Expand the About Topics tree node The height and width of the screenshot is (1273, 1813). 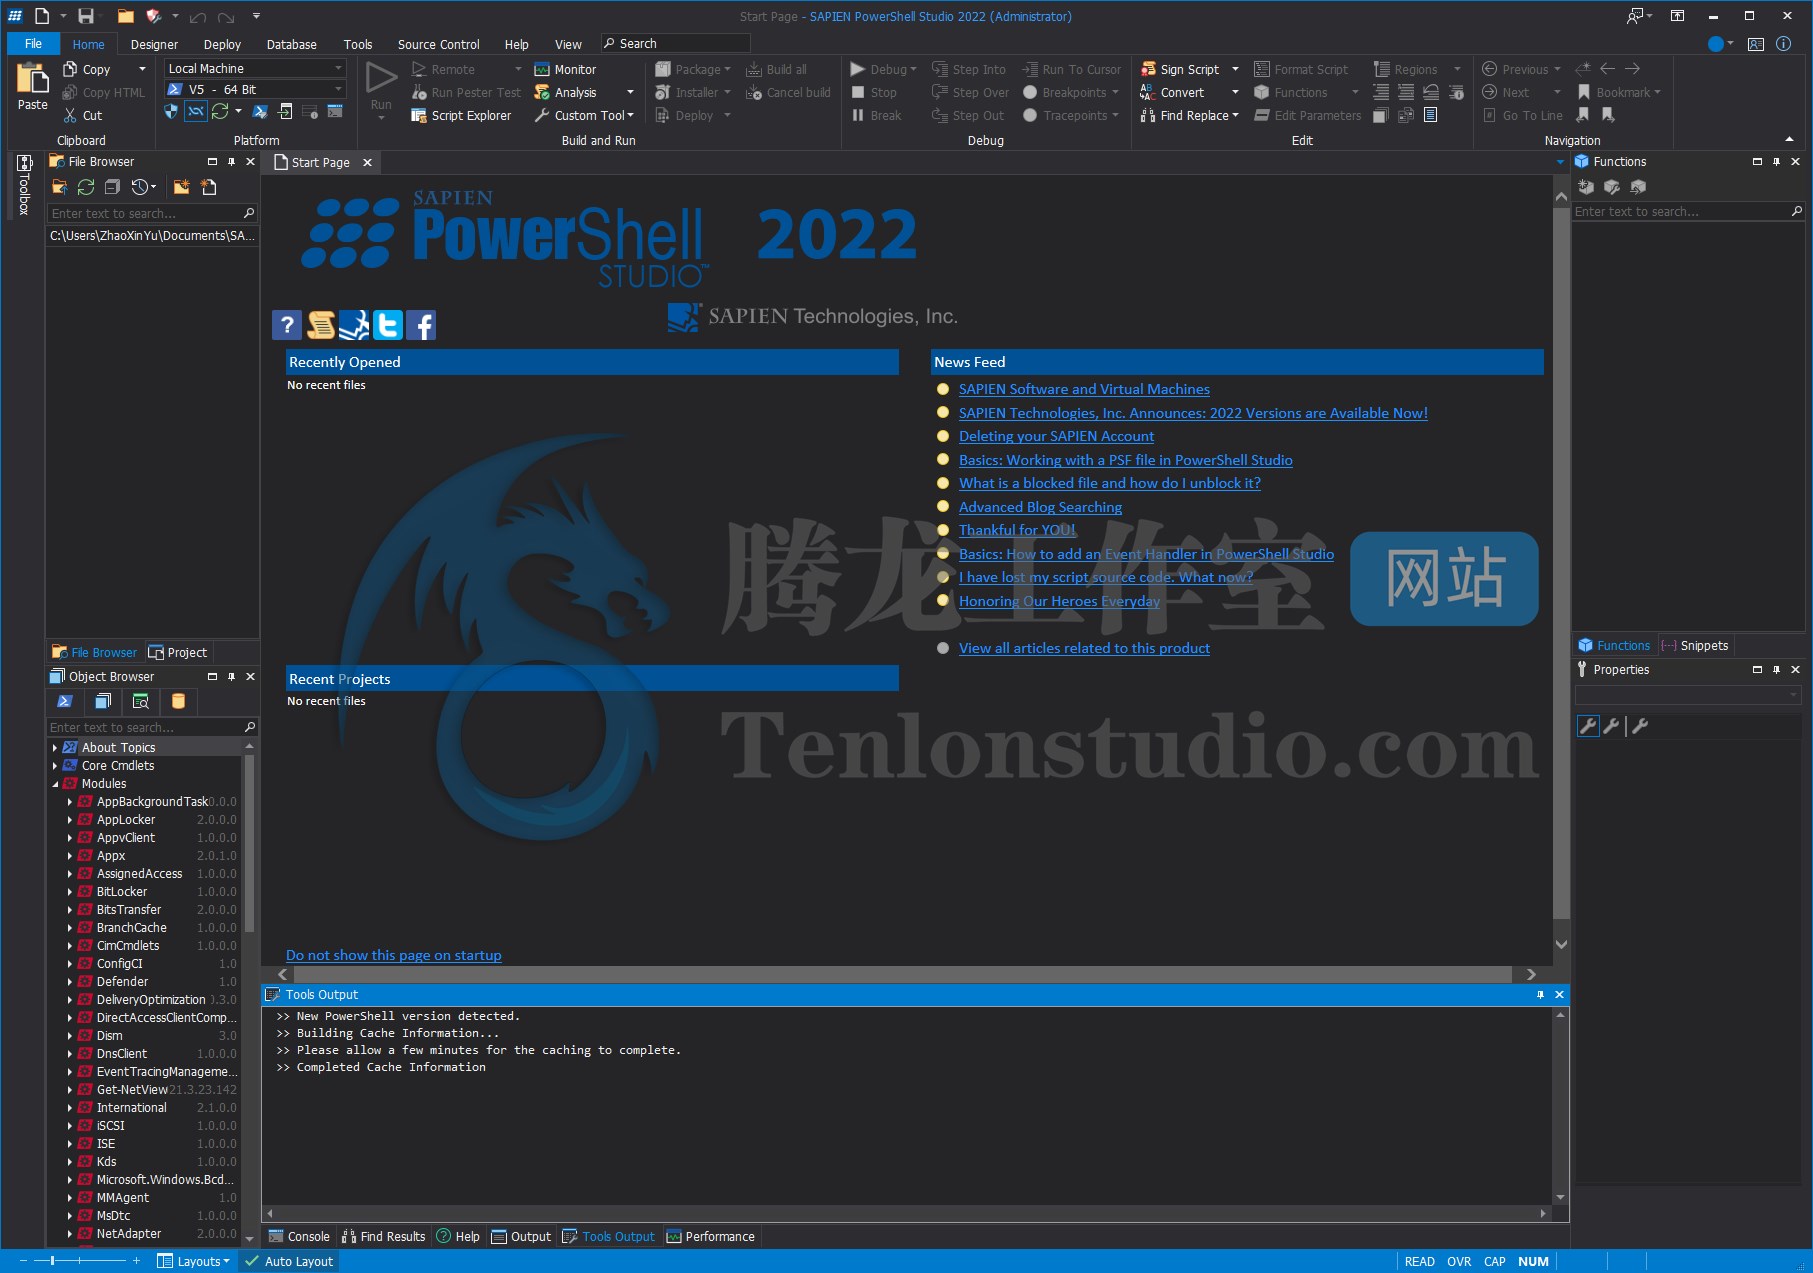pyautogui.click(x=54, y=747)
